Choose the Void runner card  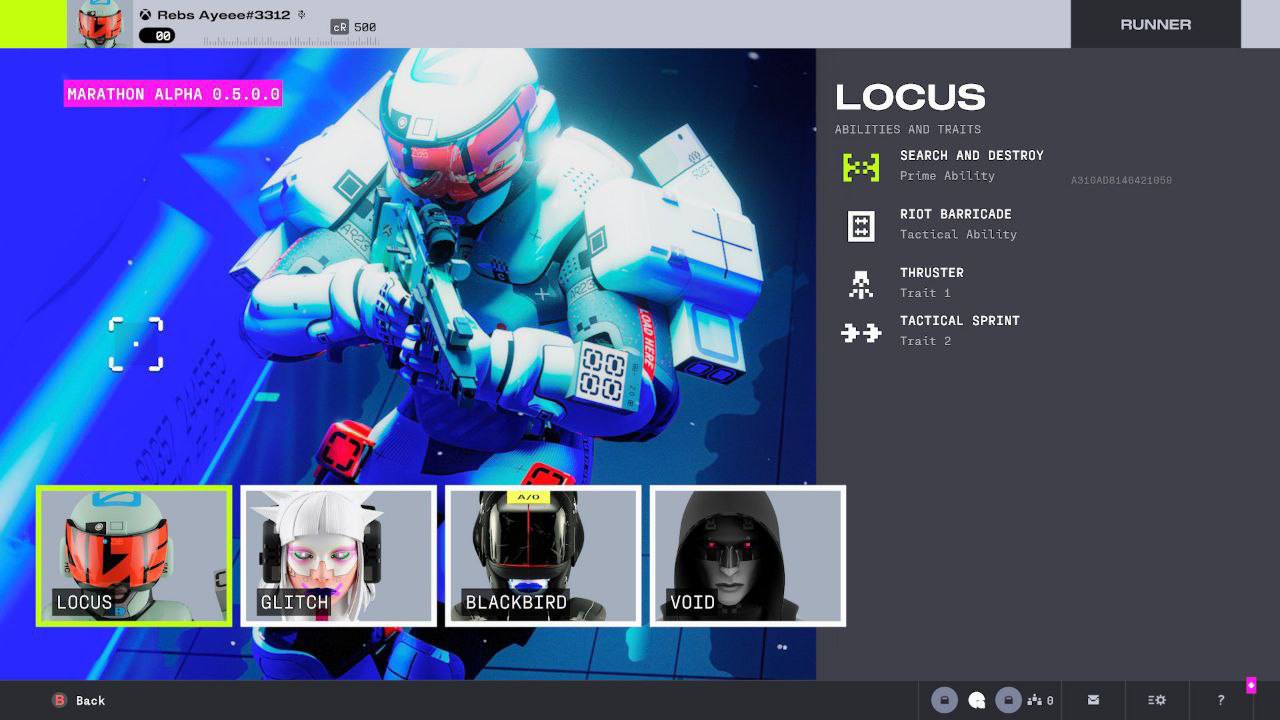tap(748, 556)
